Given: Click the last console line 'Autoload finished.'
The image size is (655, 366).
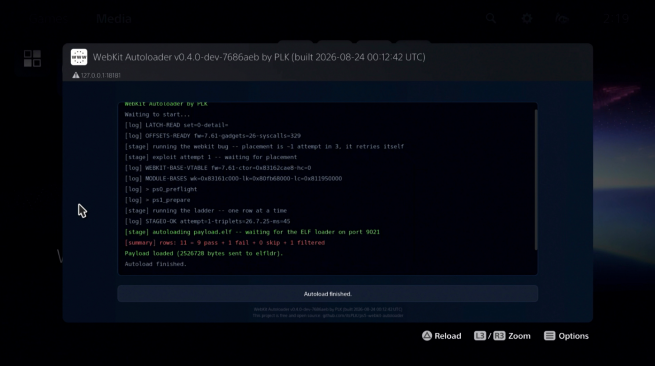Looking at the screenshot, I should pos(155,264).
